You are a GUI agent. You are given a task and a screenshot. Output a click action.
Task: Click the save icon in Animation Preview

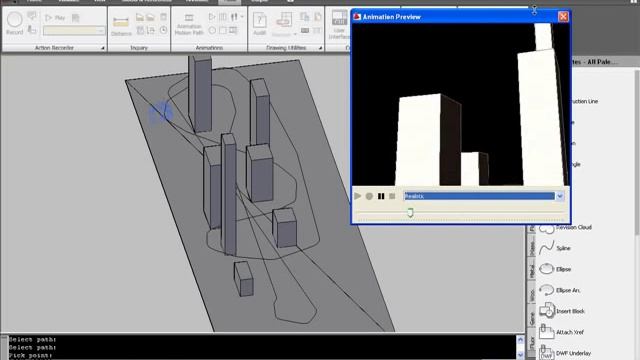click(392, 196)
